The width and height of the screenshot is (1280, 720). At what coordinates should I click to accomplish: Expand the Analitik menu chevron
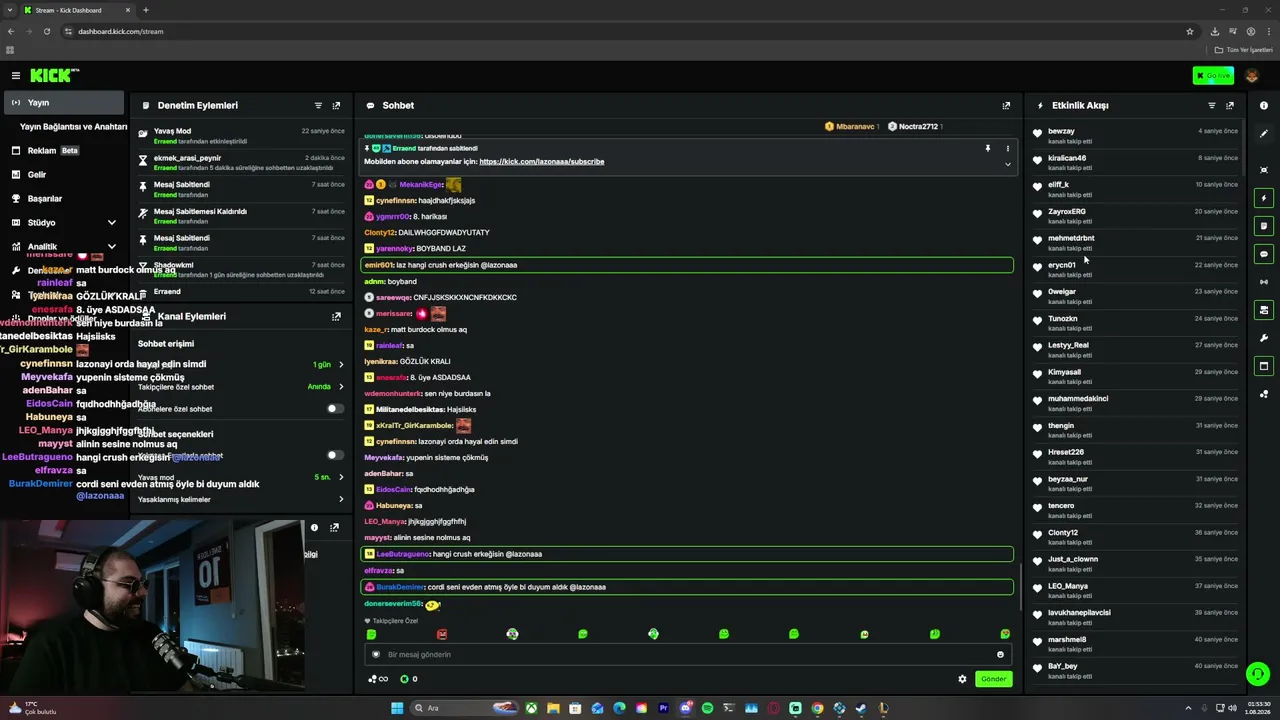pyautogui.click(x=111, y=246)
